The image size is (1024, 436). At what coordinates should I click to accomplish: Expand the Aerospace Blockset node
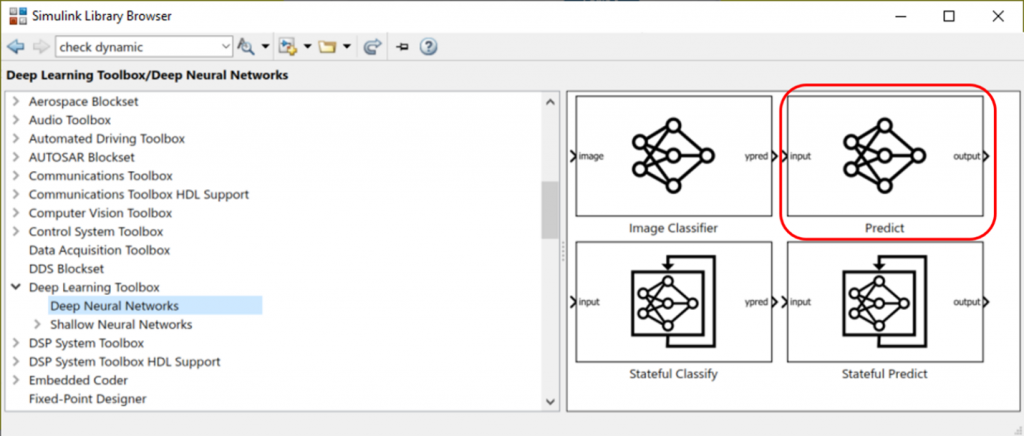coord(15,102)
